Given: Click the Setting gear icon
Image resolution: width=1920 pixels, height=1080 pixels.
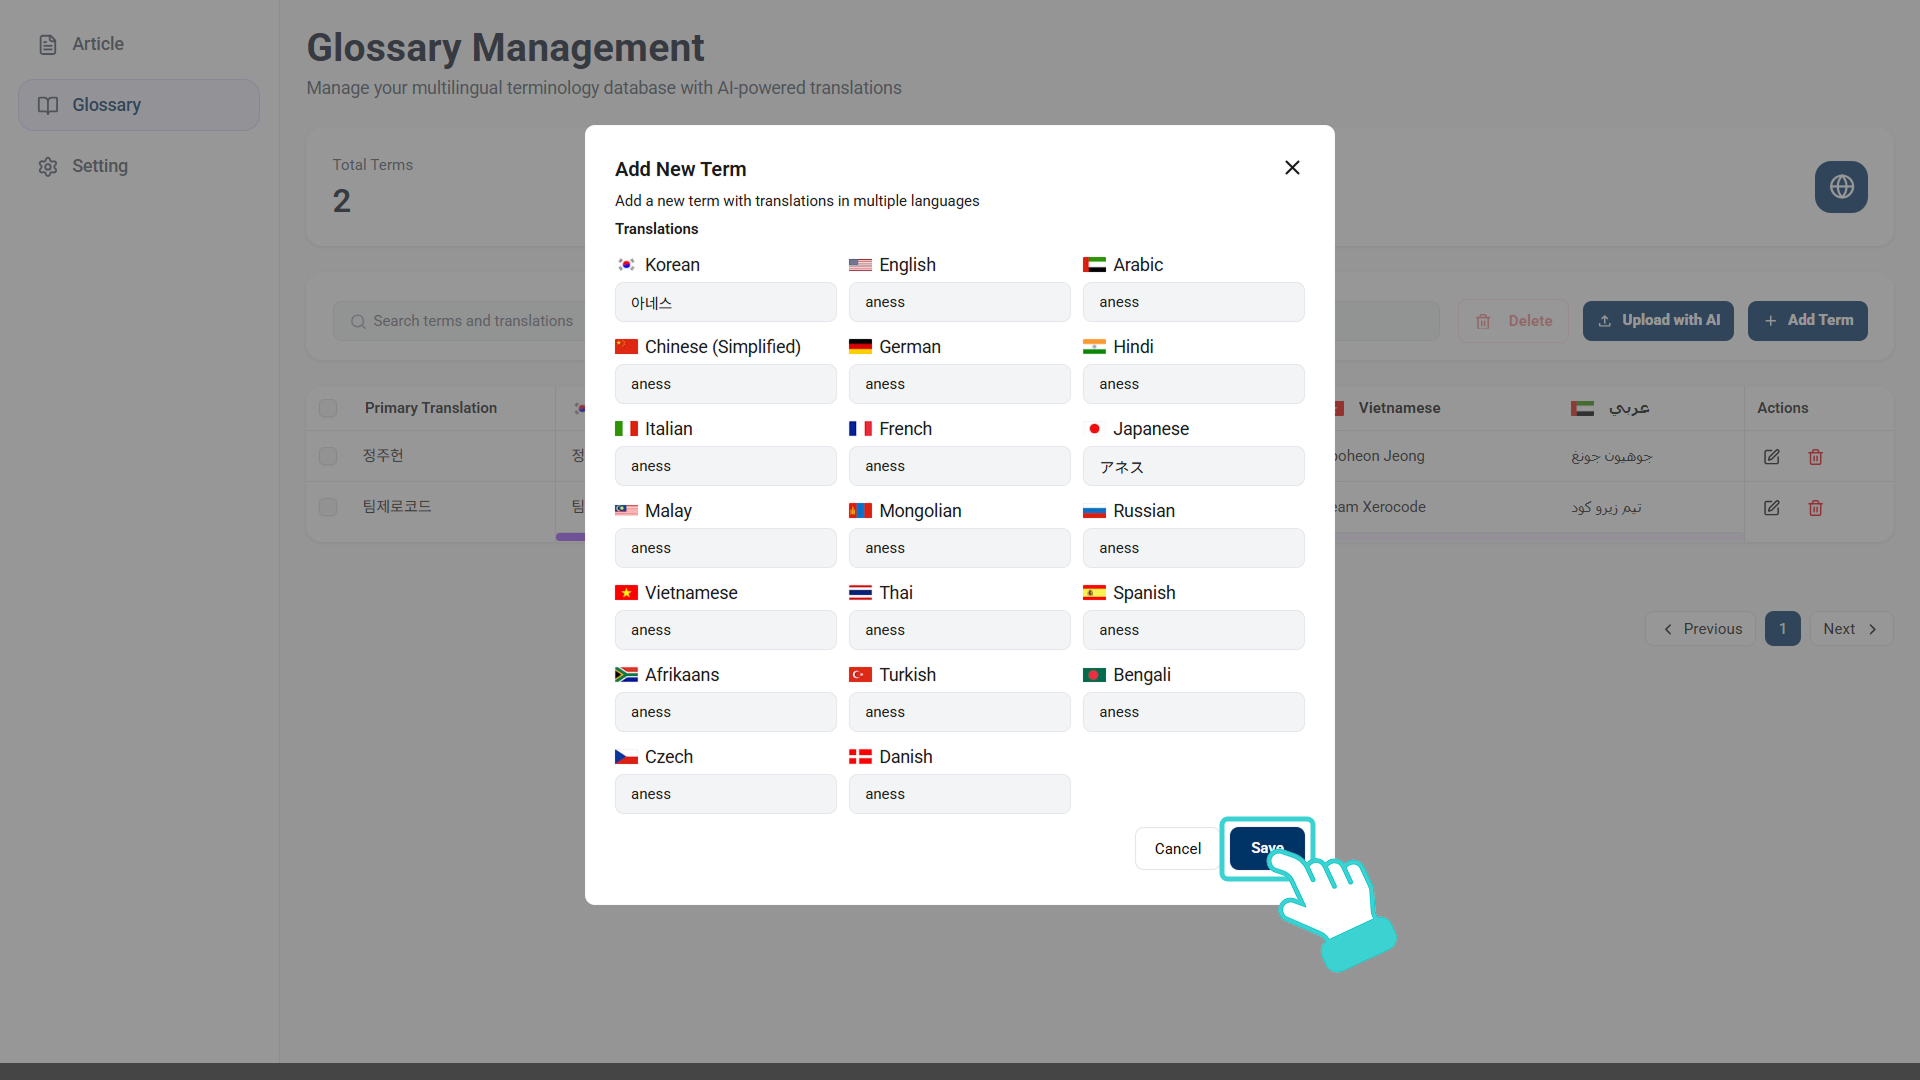Looking at the screenshot, I should point(48,167).
